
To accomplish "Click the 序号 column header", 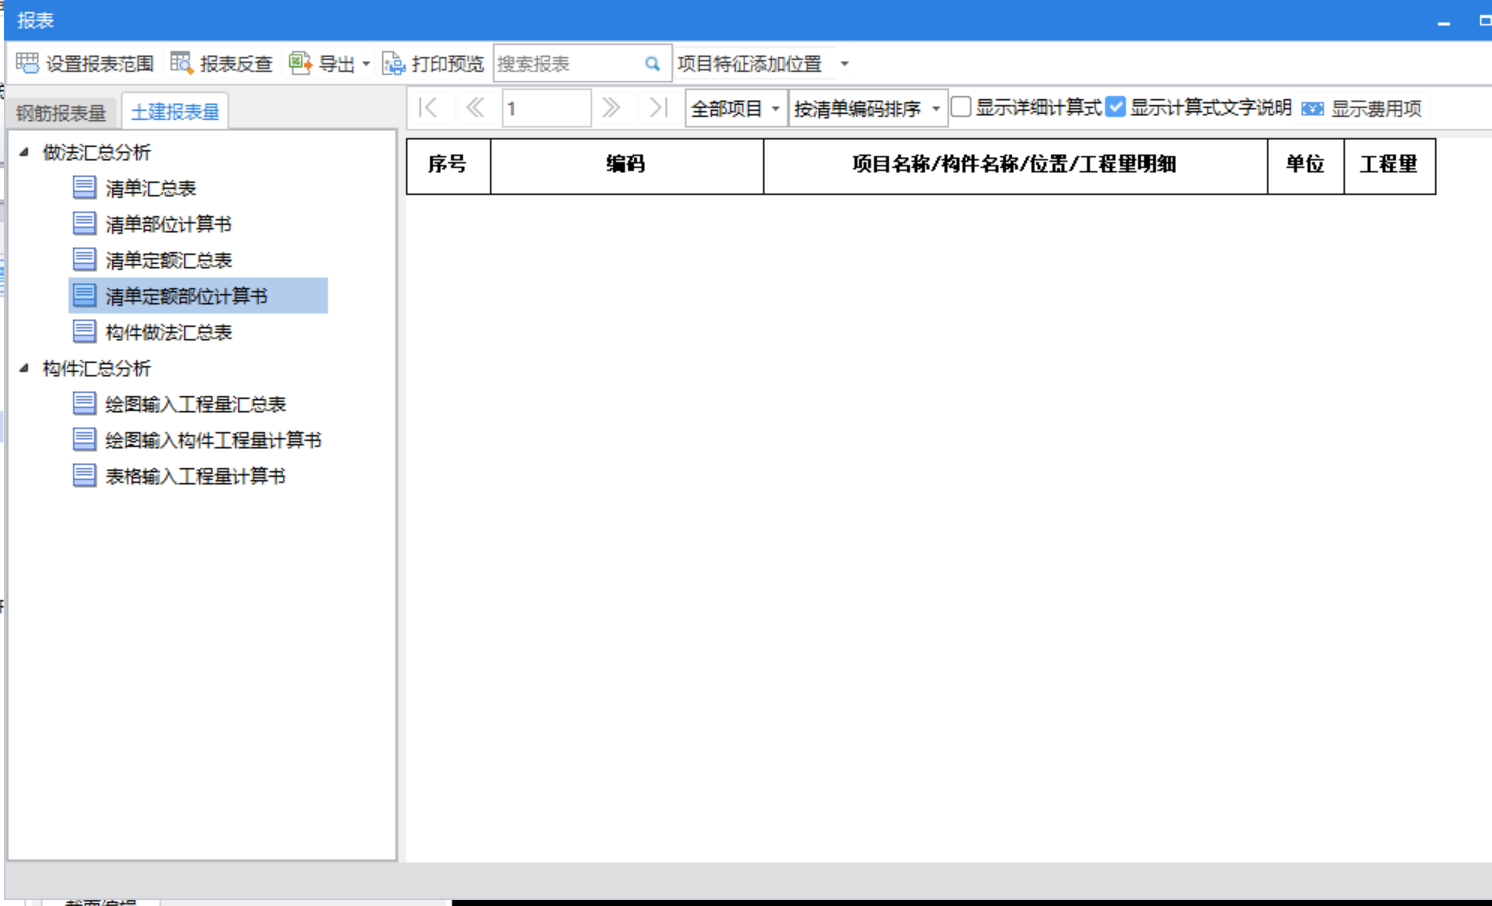I will (x=448, y=165).
